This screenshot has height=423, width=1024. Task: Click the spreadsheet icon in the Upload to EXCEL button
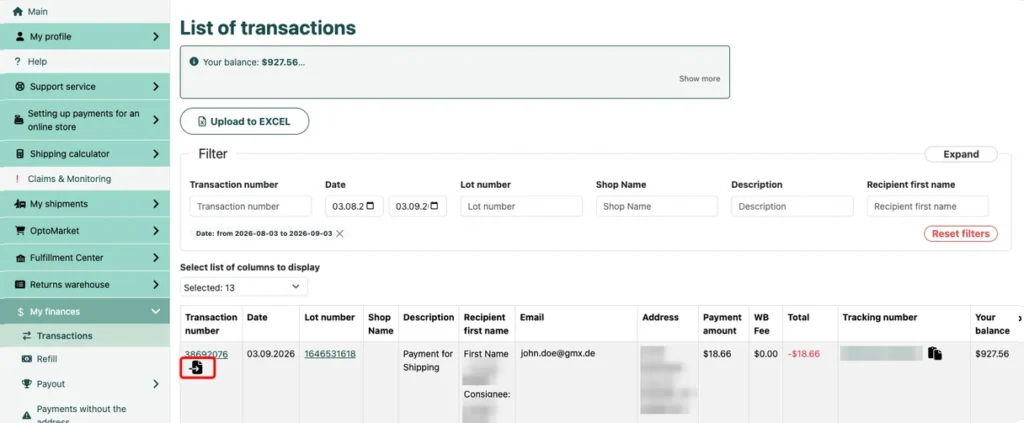pyautogui.click(x=202, y=121)
